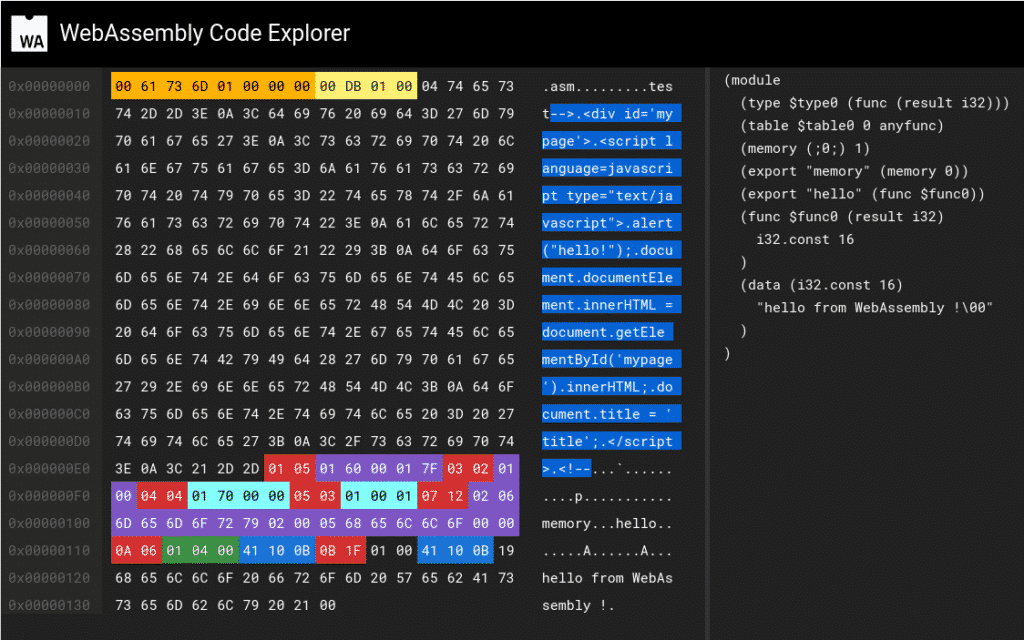Select the orange magic number bytes 00 61 73 6D
Viewport: 1024px width, 640px height.
click(x=162, y=86)
